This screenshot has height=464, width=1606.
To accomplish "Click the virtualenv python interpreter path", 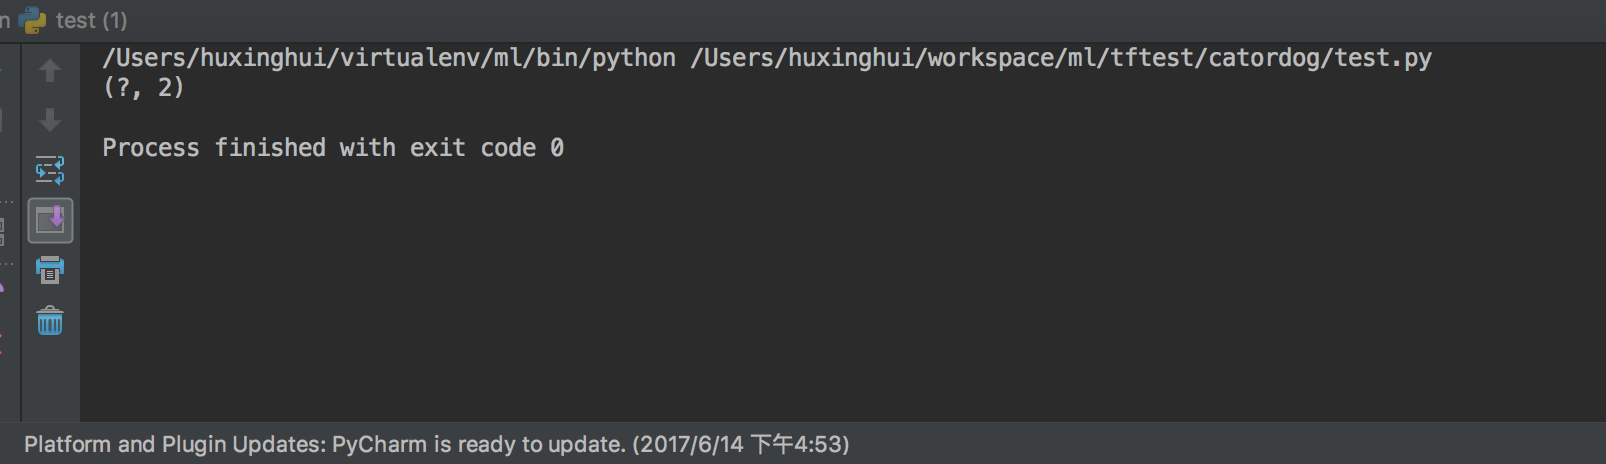I will (x=389, y=58).
